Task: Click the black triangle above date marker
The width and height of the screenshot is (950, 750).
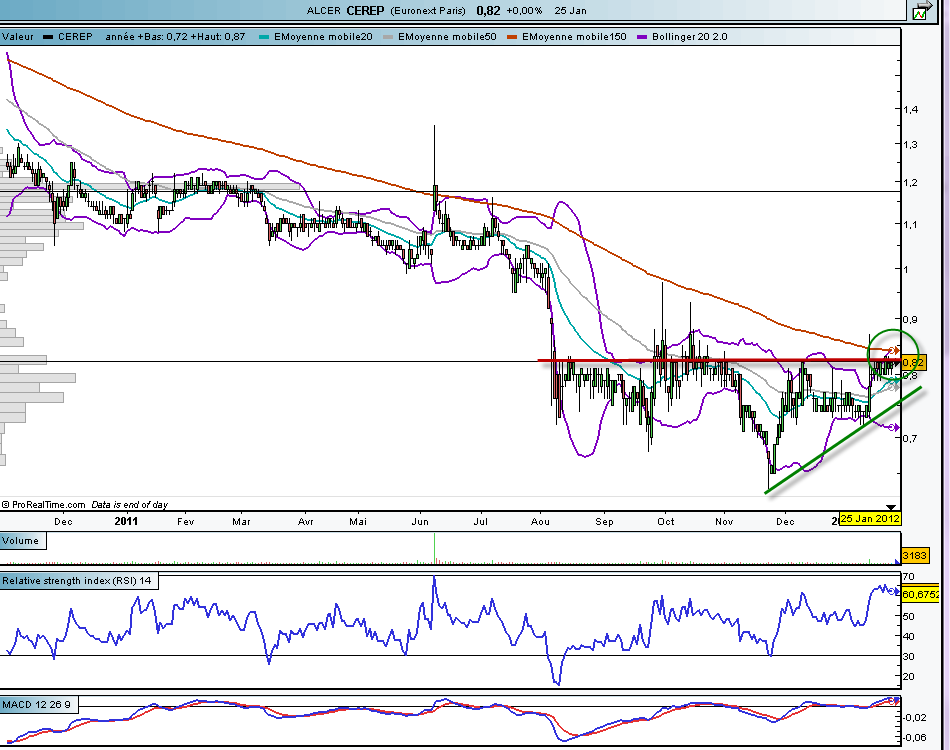Action: tap(891, 508)
